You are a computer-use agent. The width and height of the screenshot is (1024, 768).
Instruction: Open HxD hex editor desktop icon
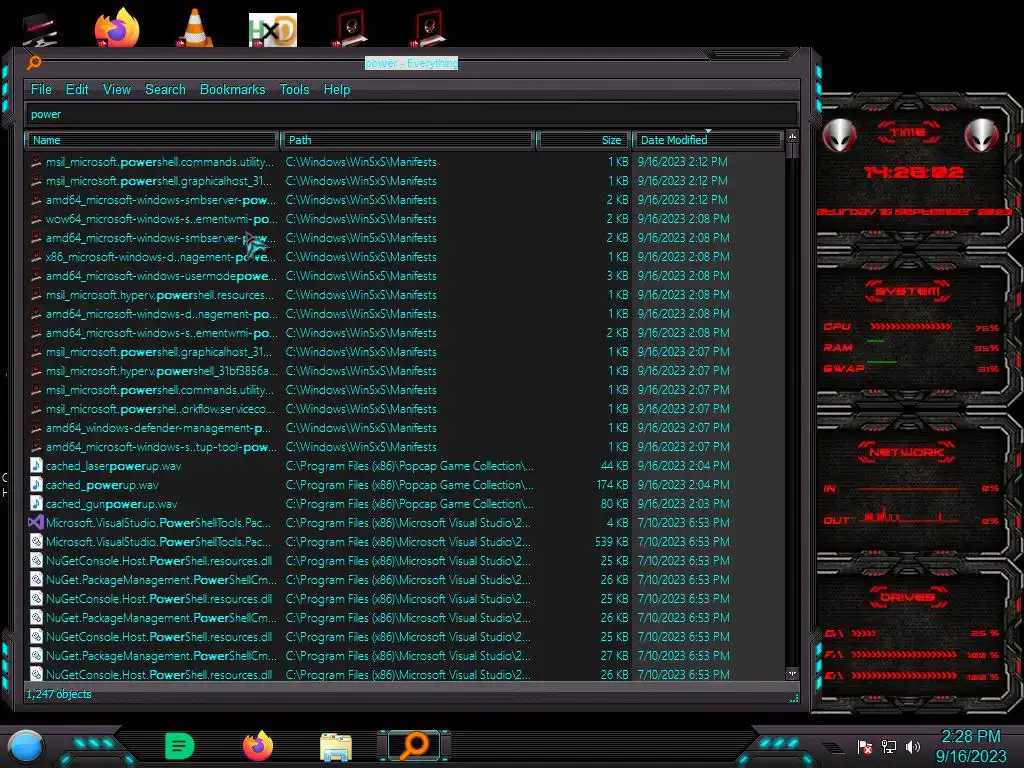pyautogui.click(x=272, y=30)
